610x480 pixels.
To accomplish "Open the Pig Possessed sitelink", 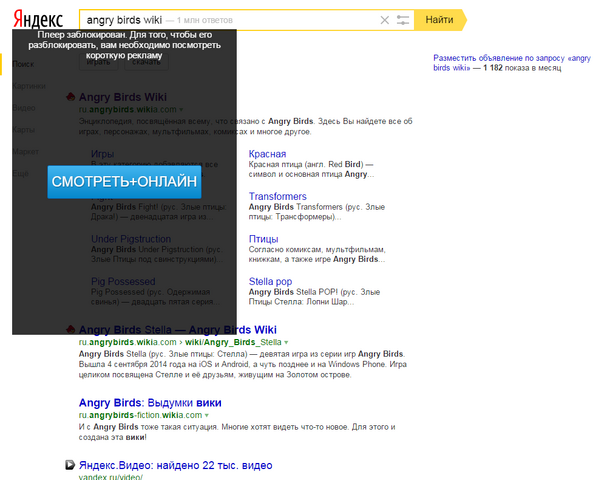I will click(123, 281).
